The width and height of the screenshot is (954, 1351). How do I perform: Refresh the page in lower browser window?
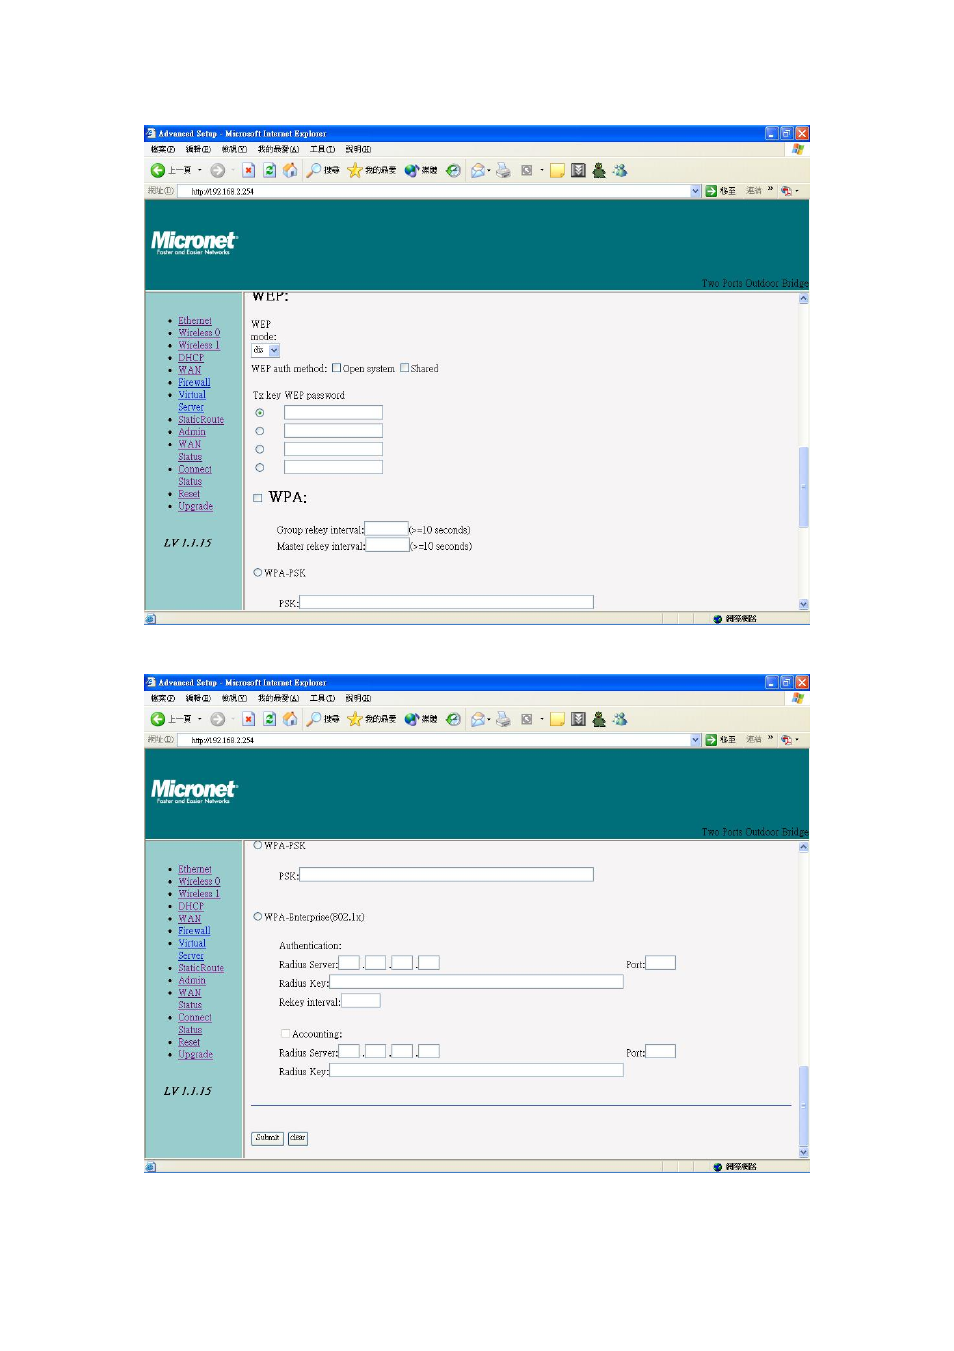point(269,719)
